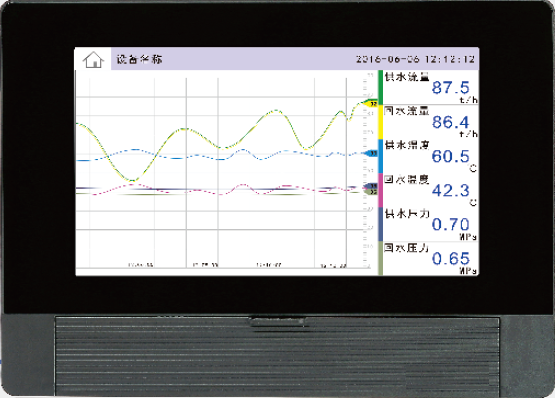Screen dimensions: 555x398
Task: Tap the 86.4 t/h return flow value
Action: pyautogui.click(x=450, y=122)
